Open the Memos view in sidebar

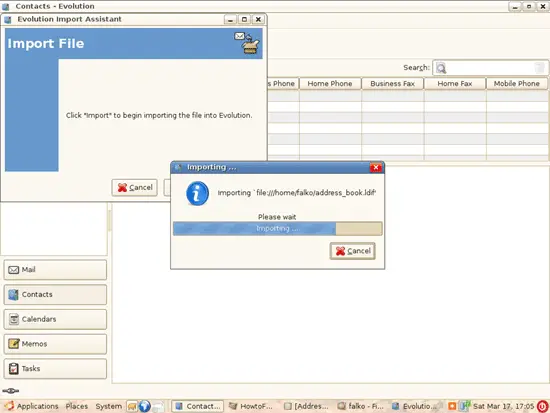[x=55, y=344]
